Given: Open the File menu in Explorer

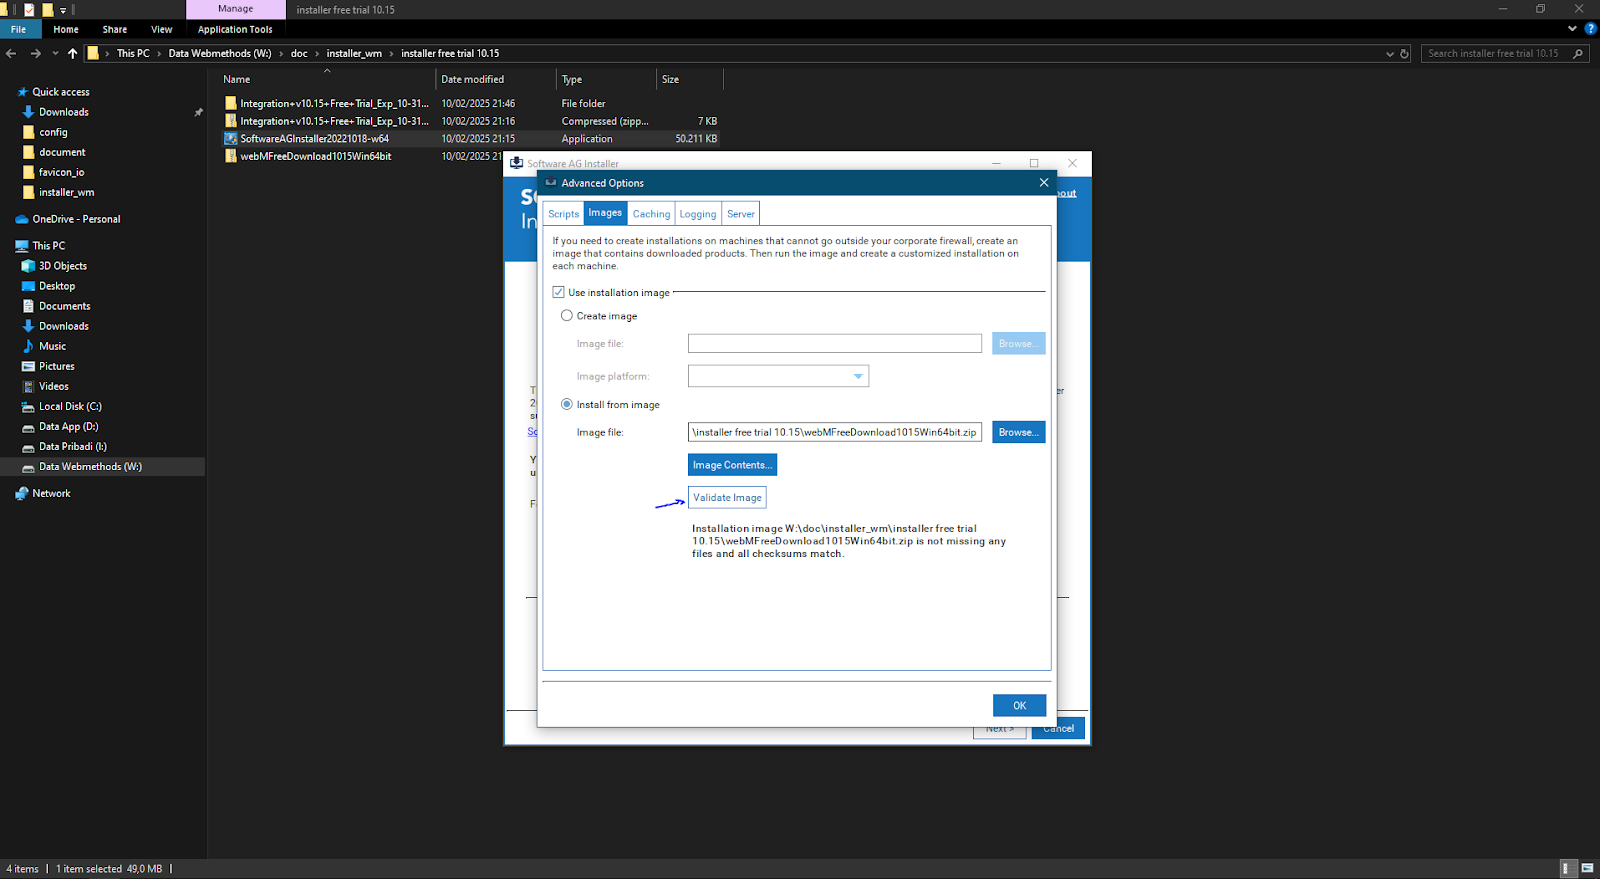Looking at the screenshot, I should click(18, 29).
